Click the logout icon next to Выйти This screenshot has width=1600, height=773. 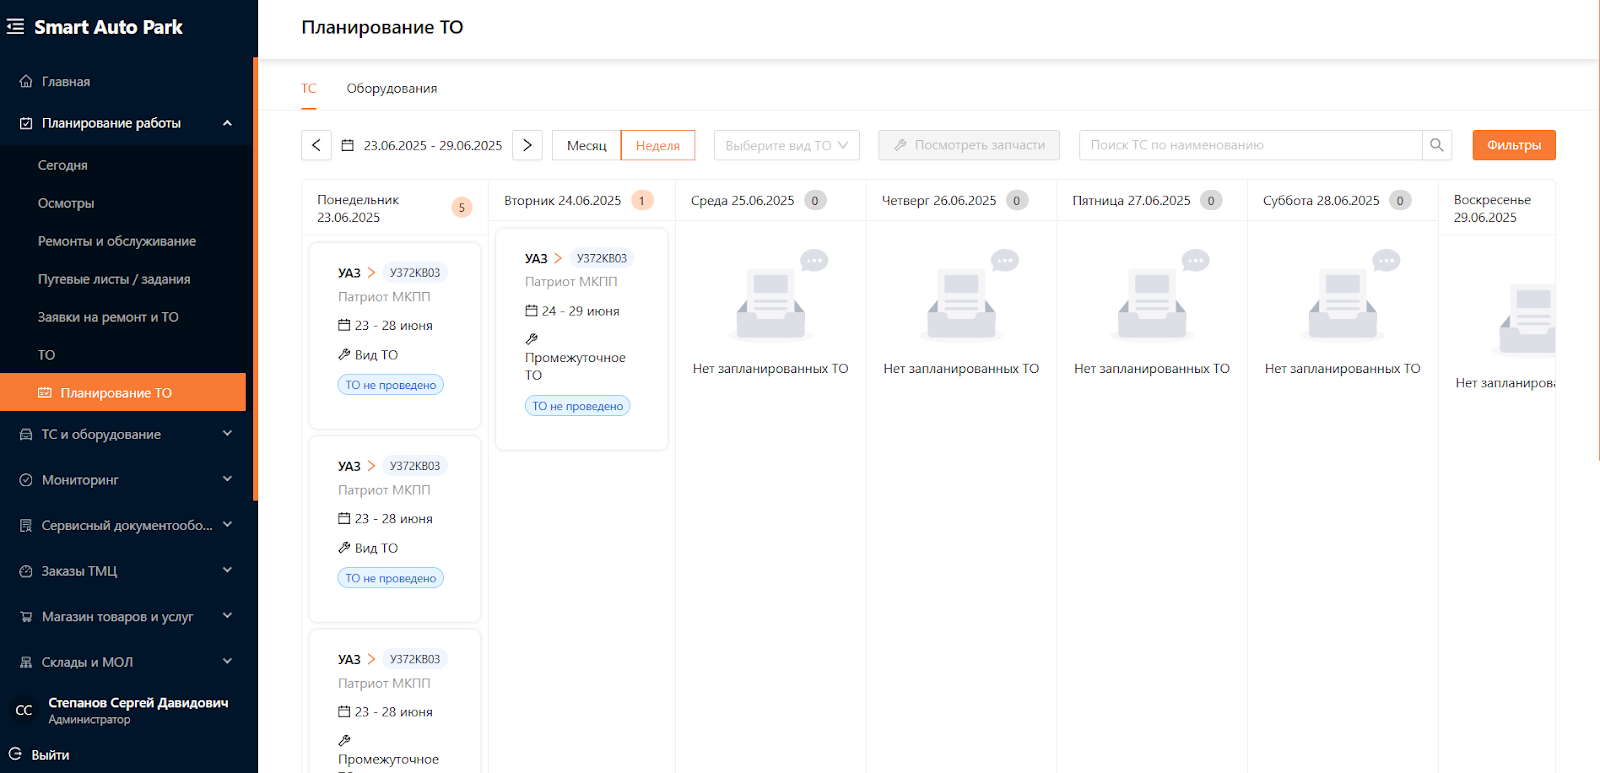click(15, 754)
